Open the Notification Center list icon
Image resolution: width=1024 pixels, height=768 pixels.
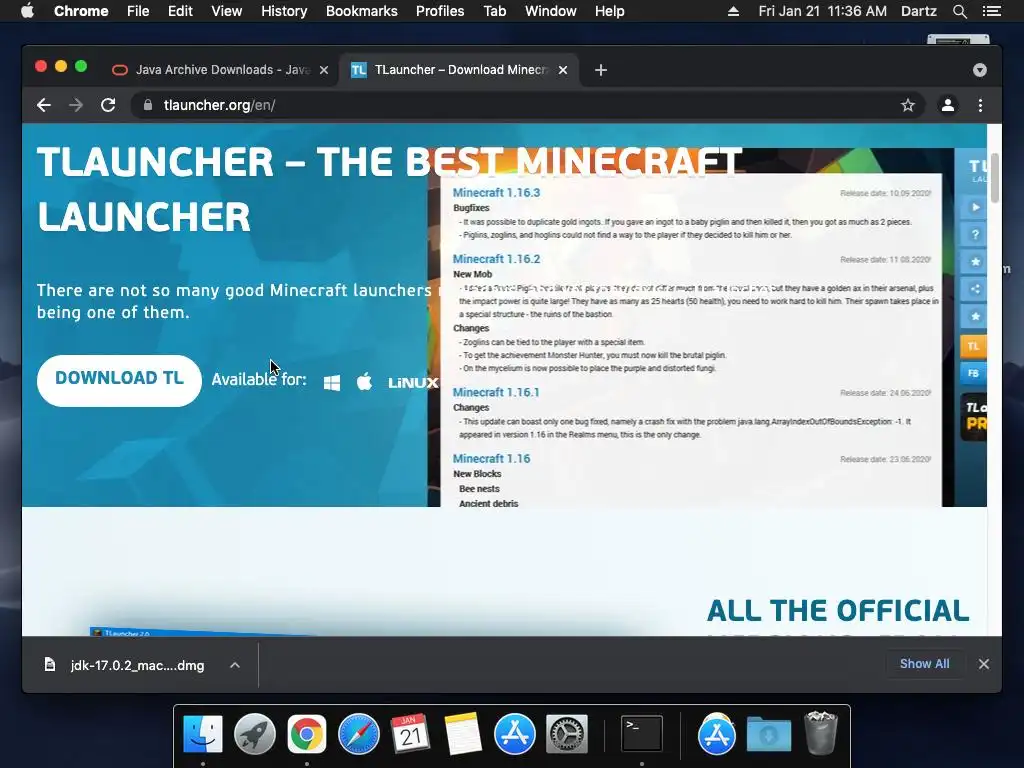[992, 11]
